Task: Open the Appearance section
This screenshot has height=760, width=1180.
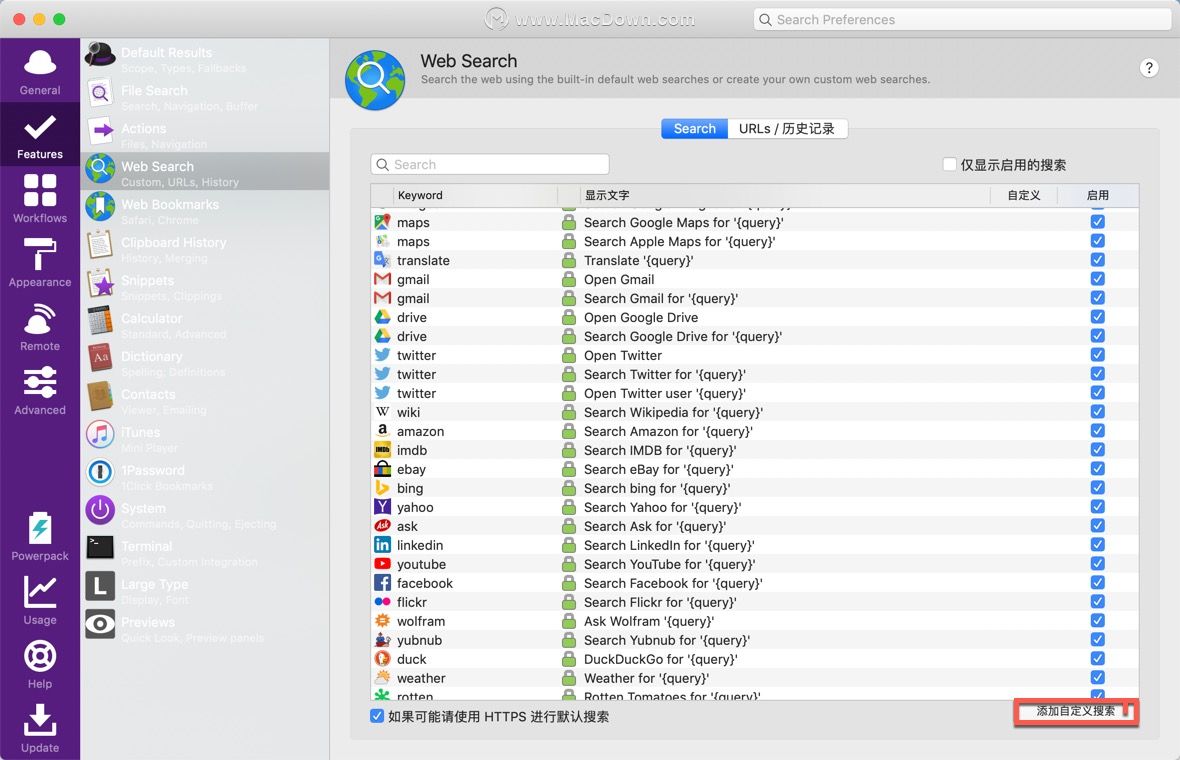Action: coord(40,263)
